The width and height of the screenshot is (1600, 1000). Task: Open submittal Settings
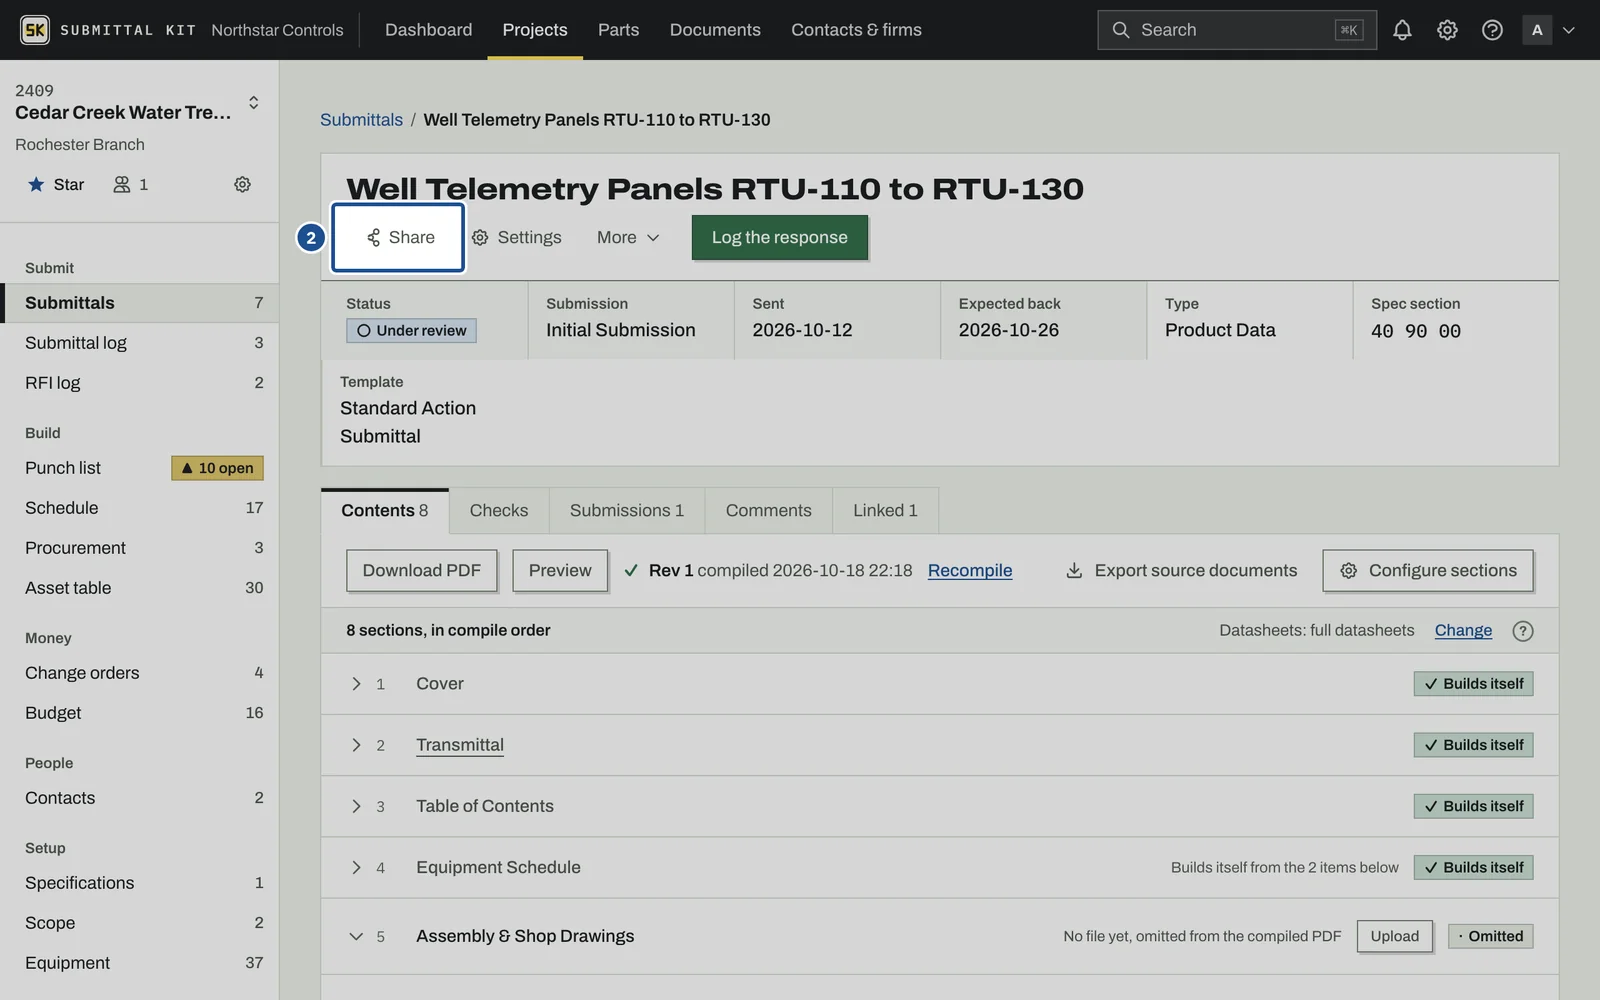pos(516,237)
